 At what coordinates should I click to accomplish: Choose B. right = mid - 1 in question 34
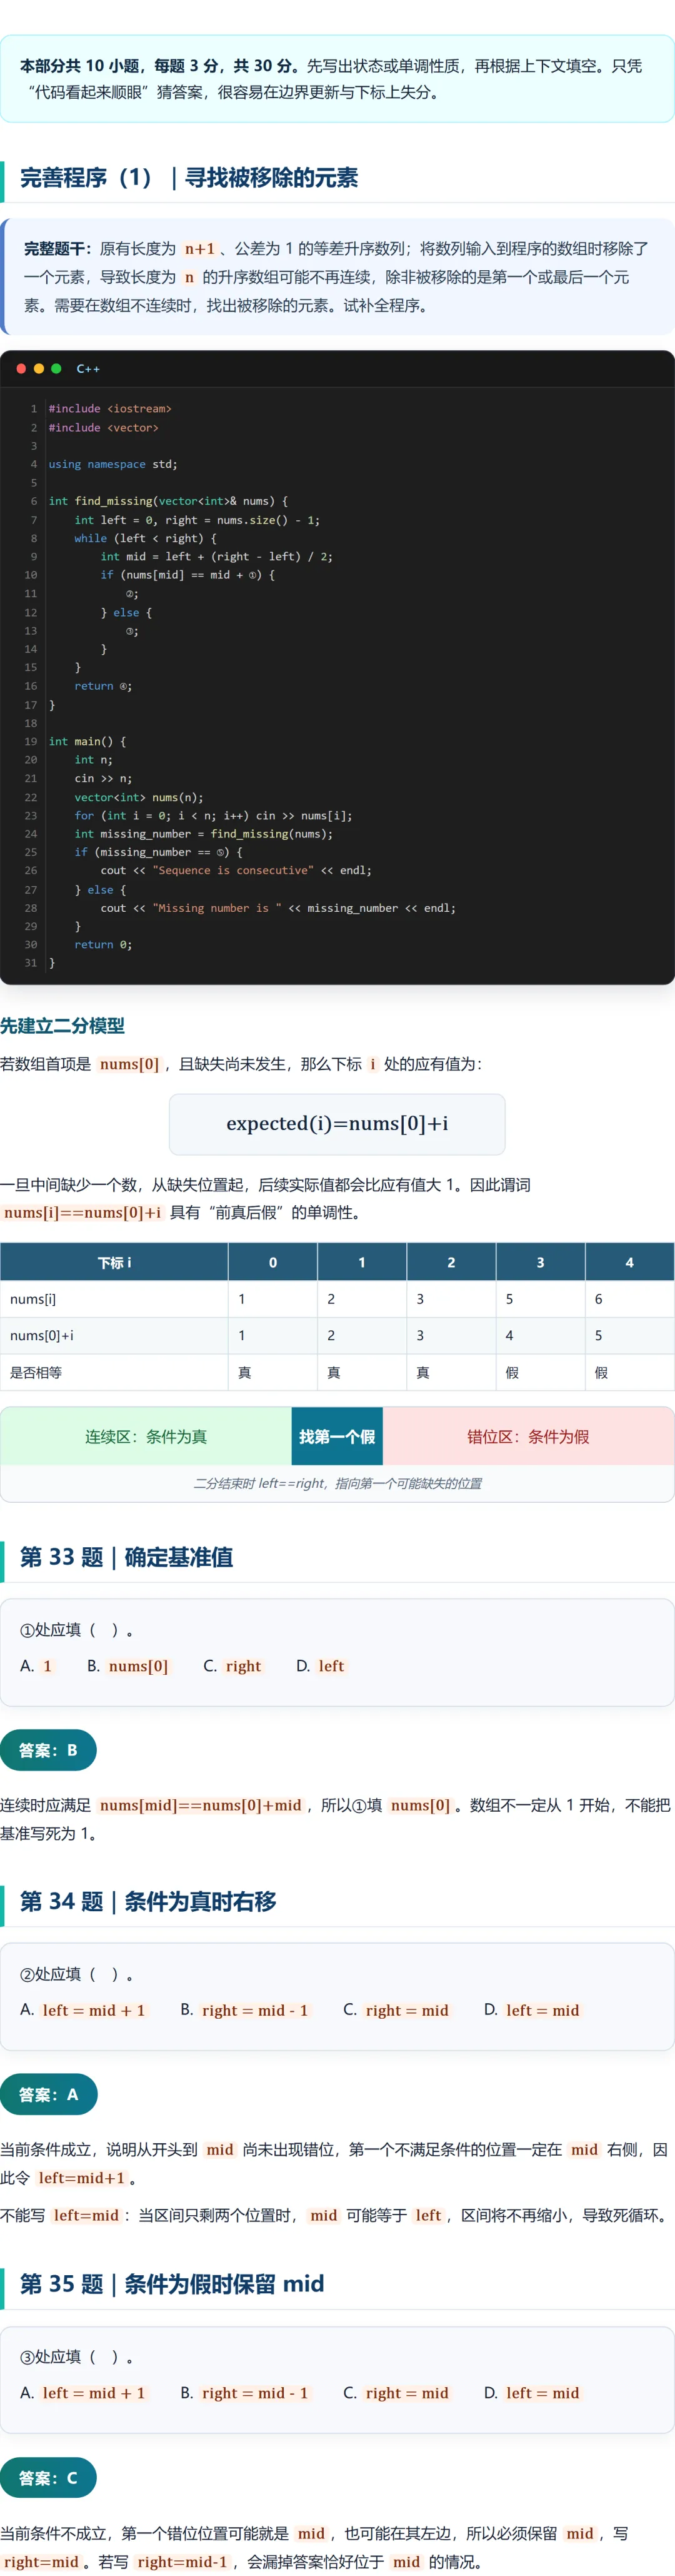point(246,2010)
